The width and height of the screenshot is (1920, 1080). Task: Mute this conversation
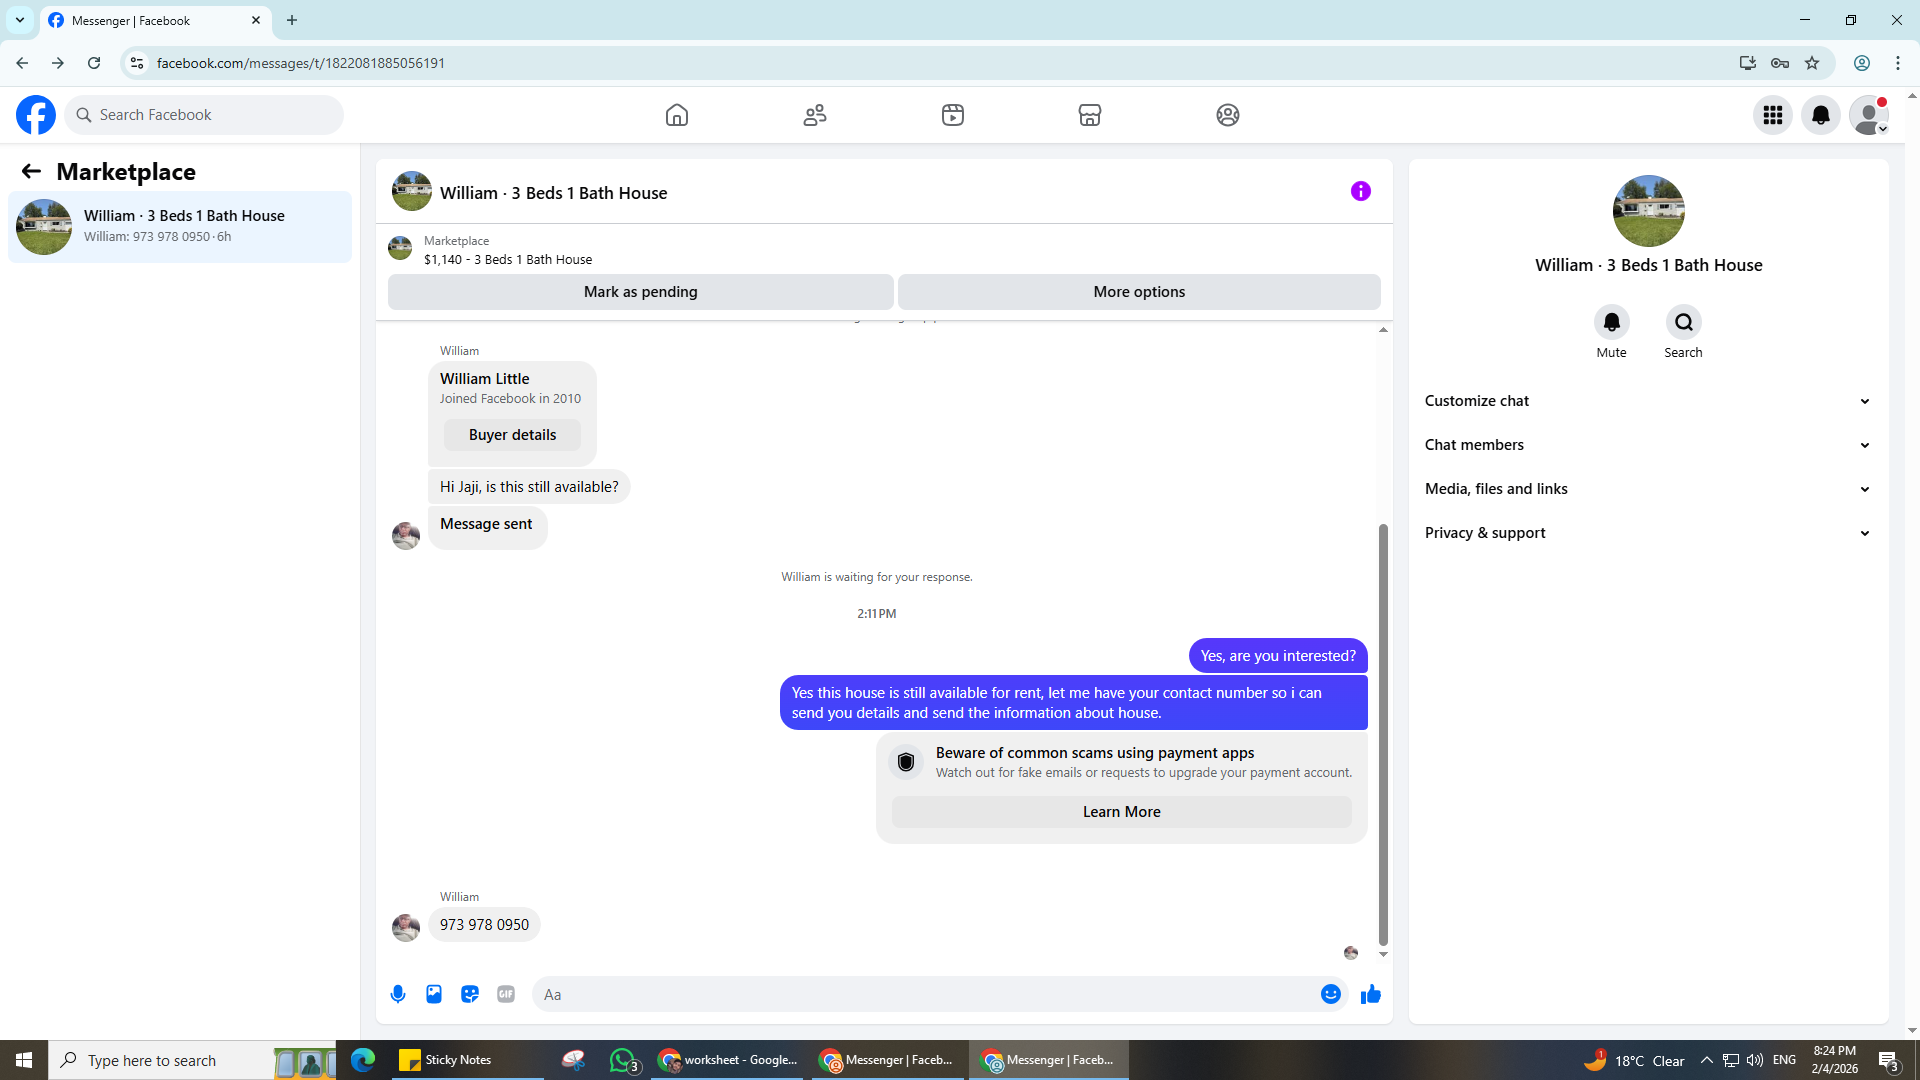pyautogui.click(x=1611, y=322)
